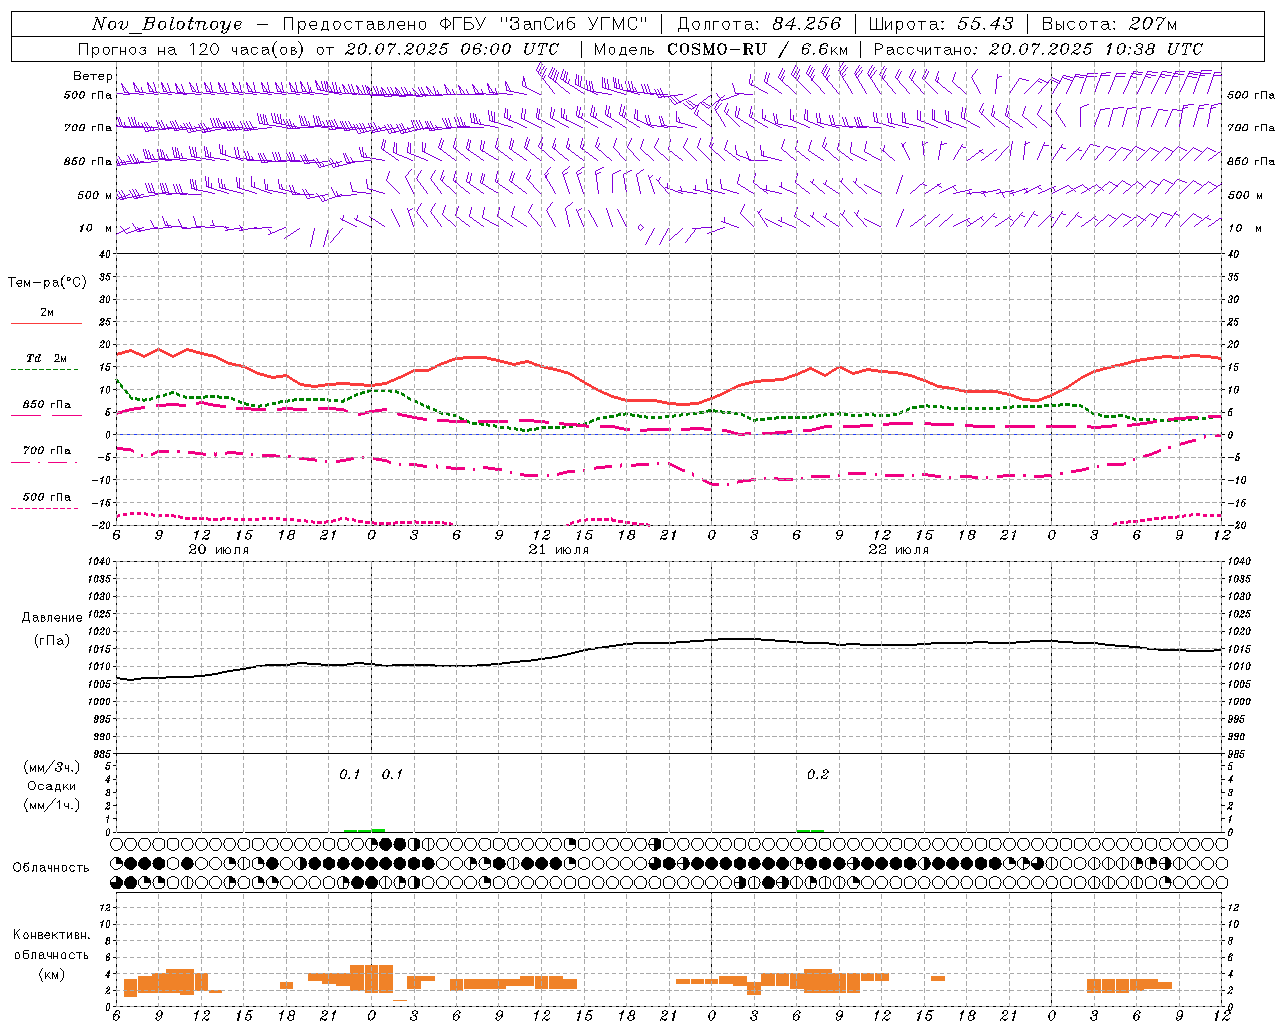Click the Модель COSMO-RU / 6.6км text
1280x1024 pixels.
[721, 49]
